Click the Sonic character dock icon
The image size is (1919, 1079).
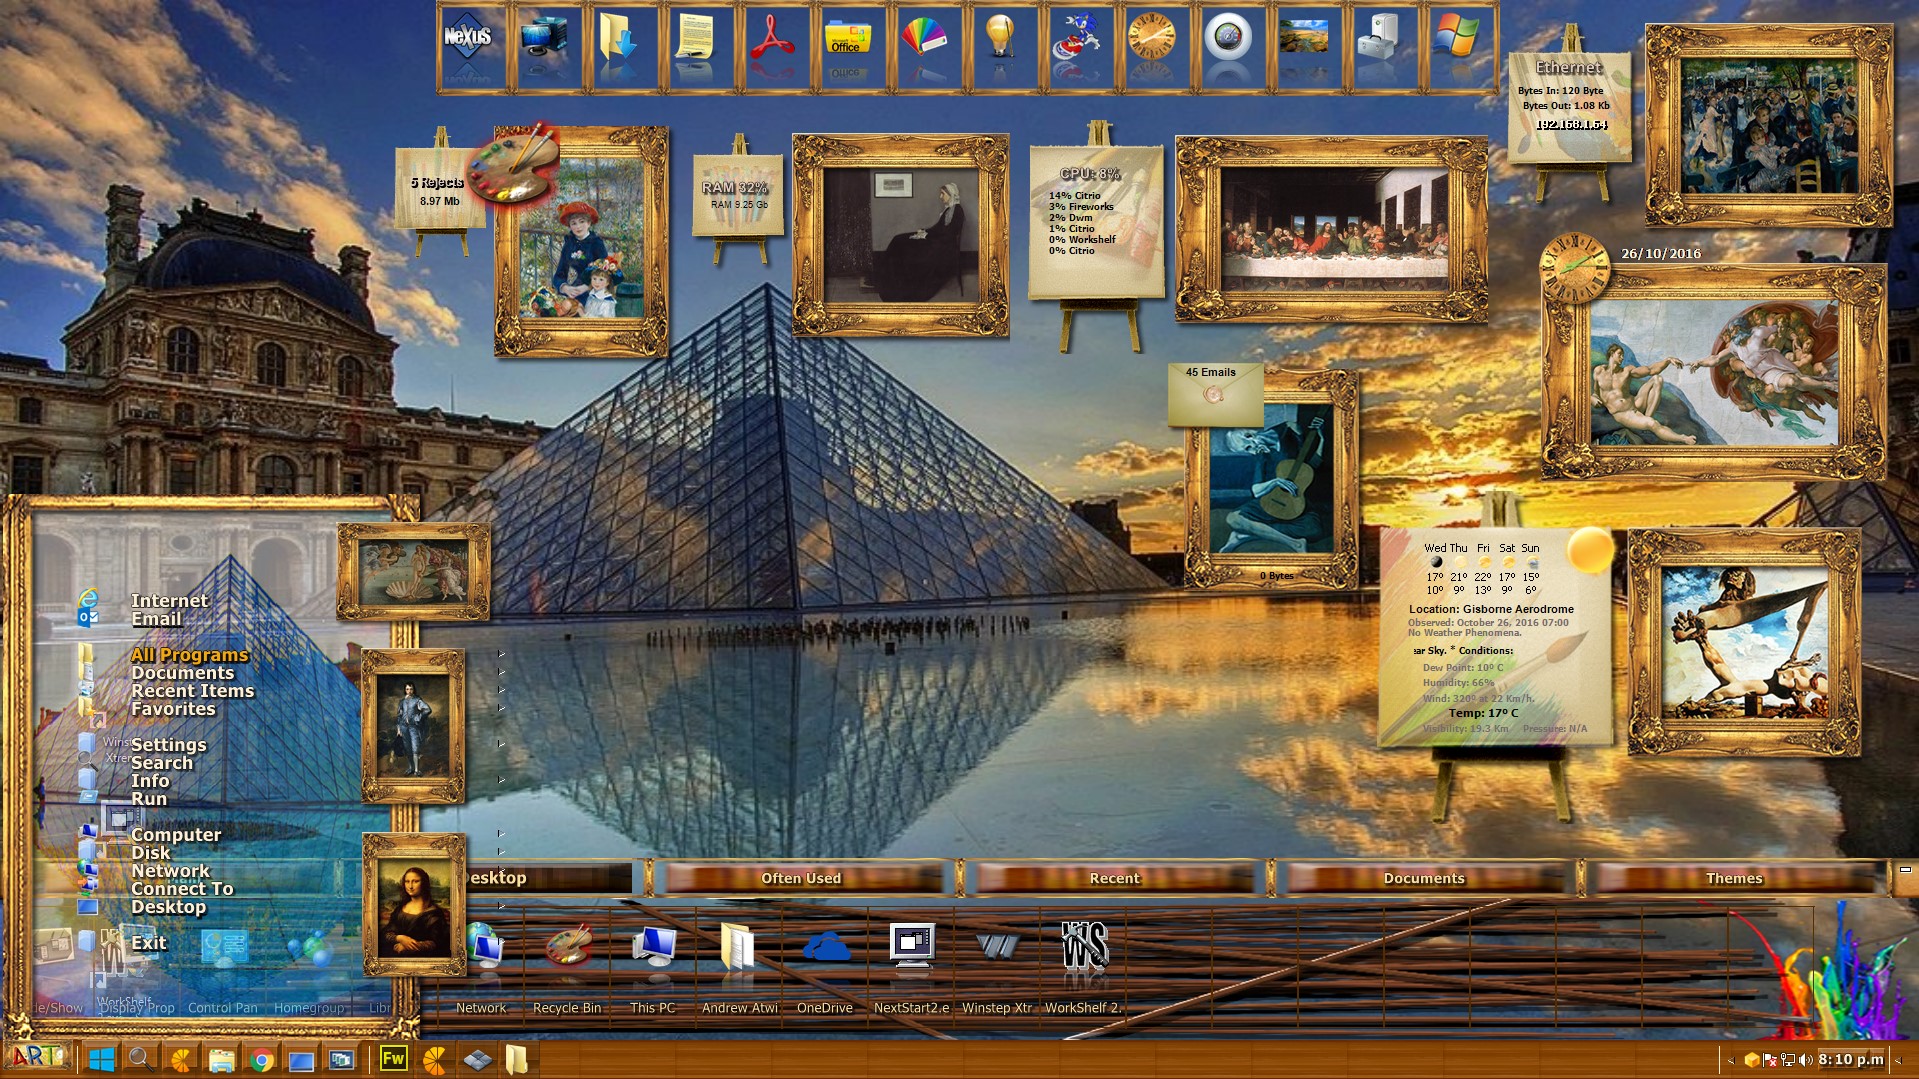coord(1075,41)
